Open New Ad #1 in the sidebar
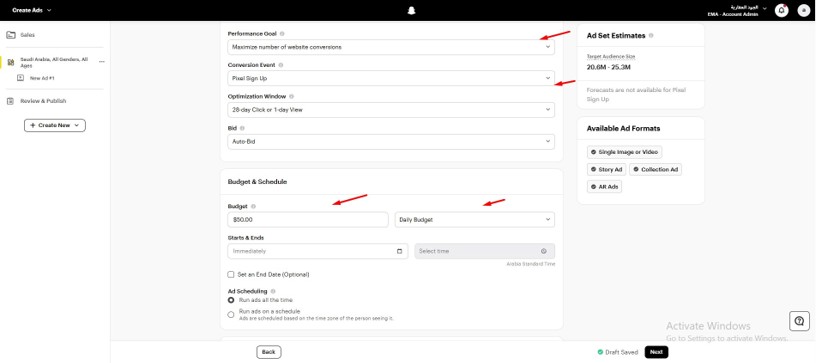The image size is (816, 363). pyautogui.click(x=42, y=77)
